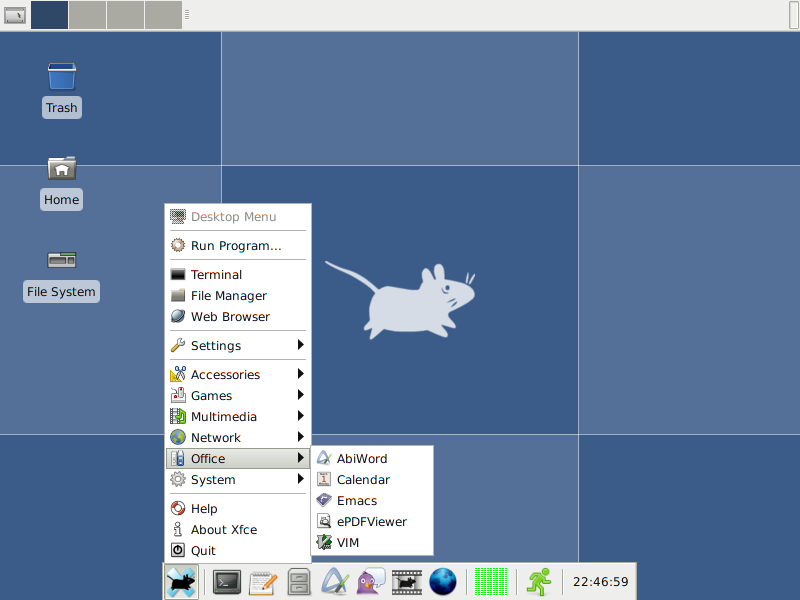Image resolution: width=800 pixels, height=600 pixels.
Task: Open the Xfce mouse menu launcher
Action: click(182, 582)
